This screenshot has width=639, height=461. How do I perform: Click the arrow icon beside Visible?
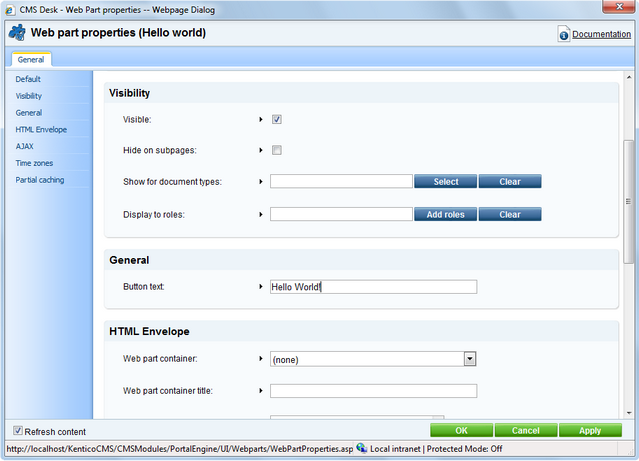click(x=260, y=120)
